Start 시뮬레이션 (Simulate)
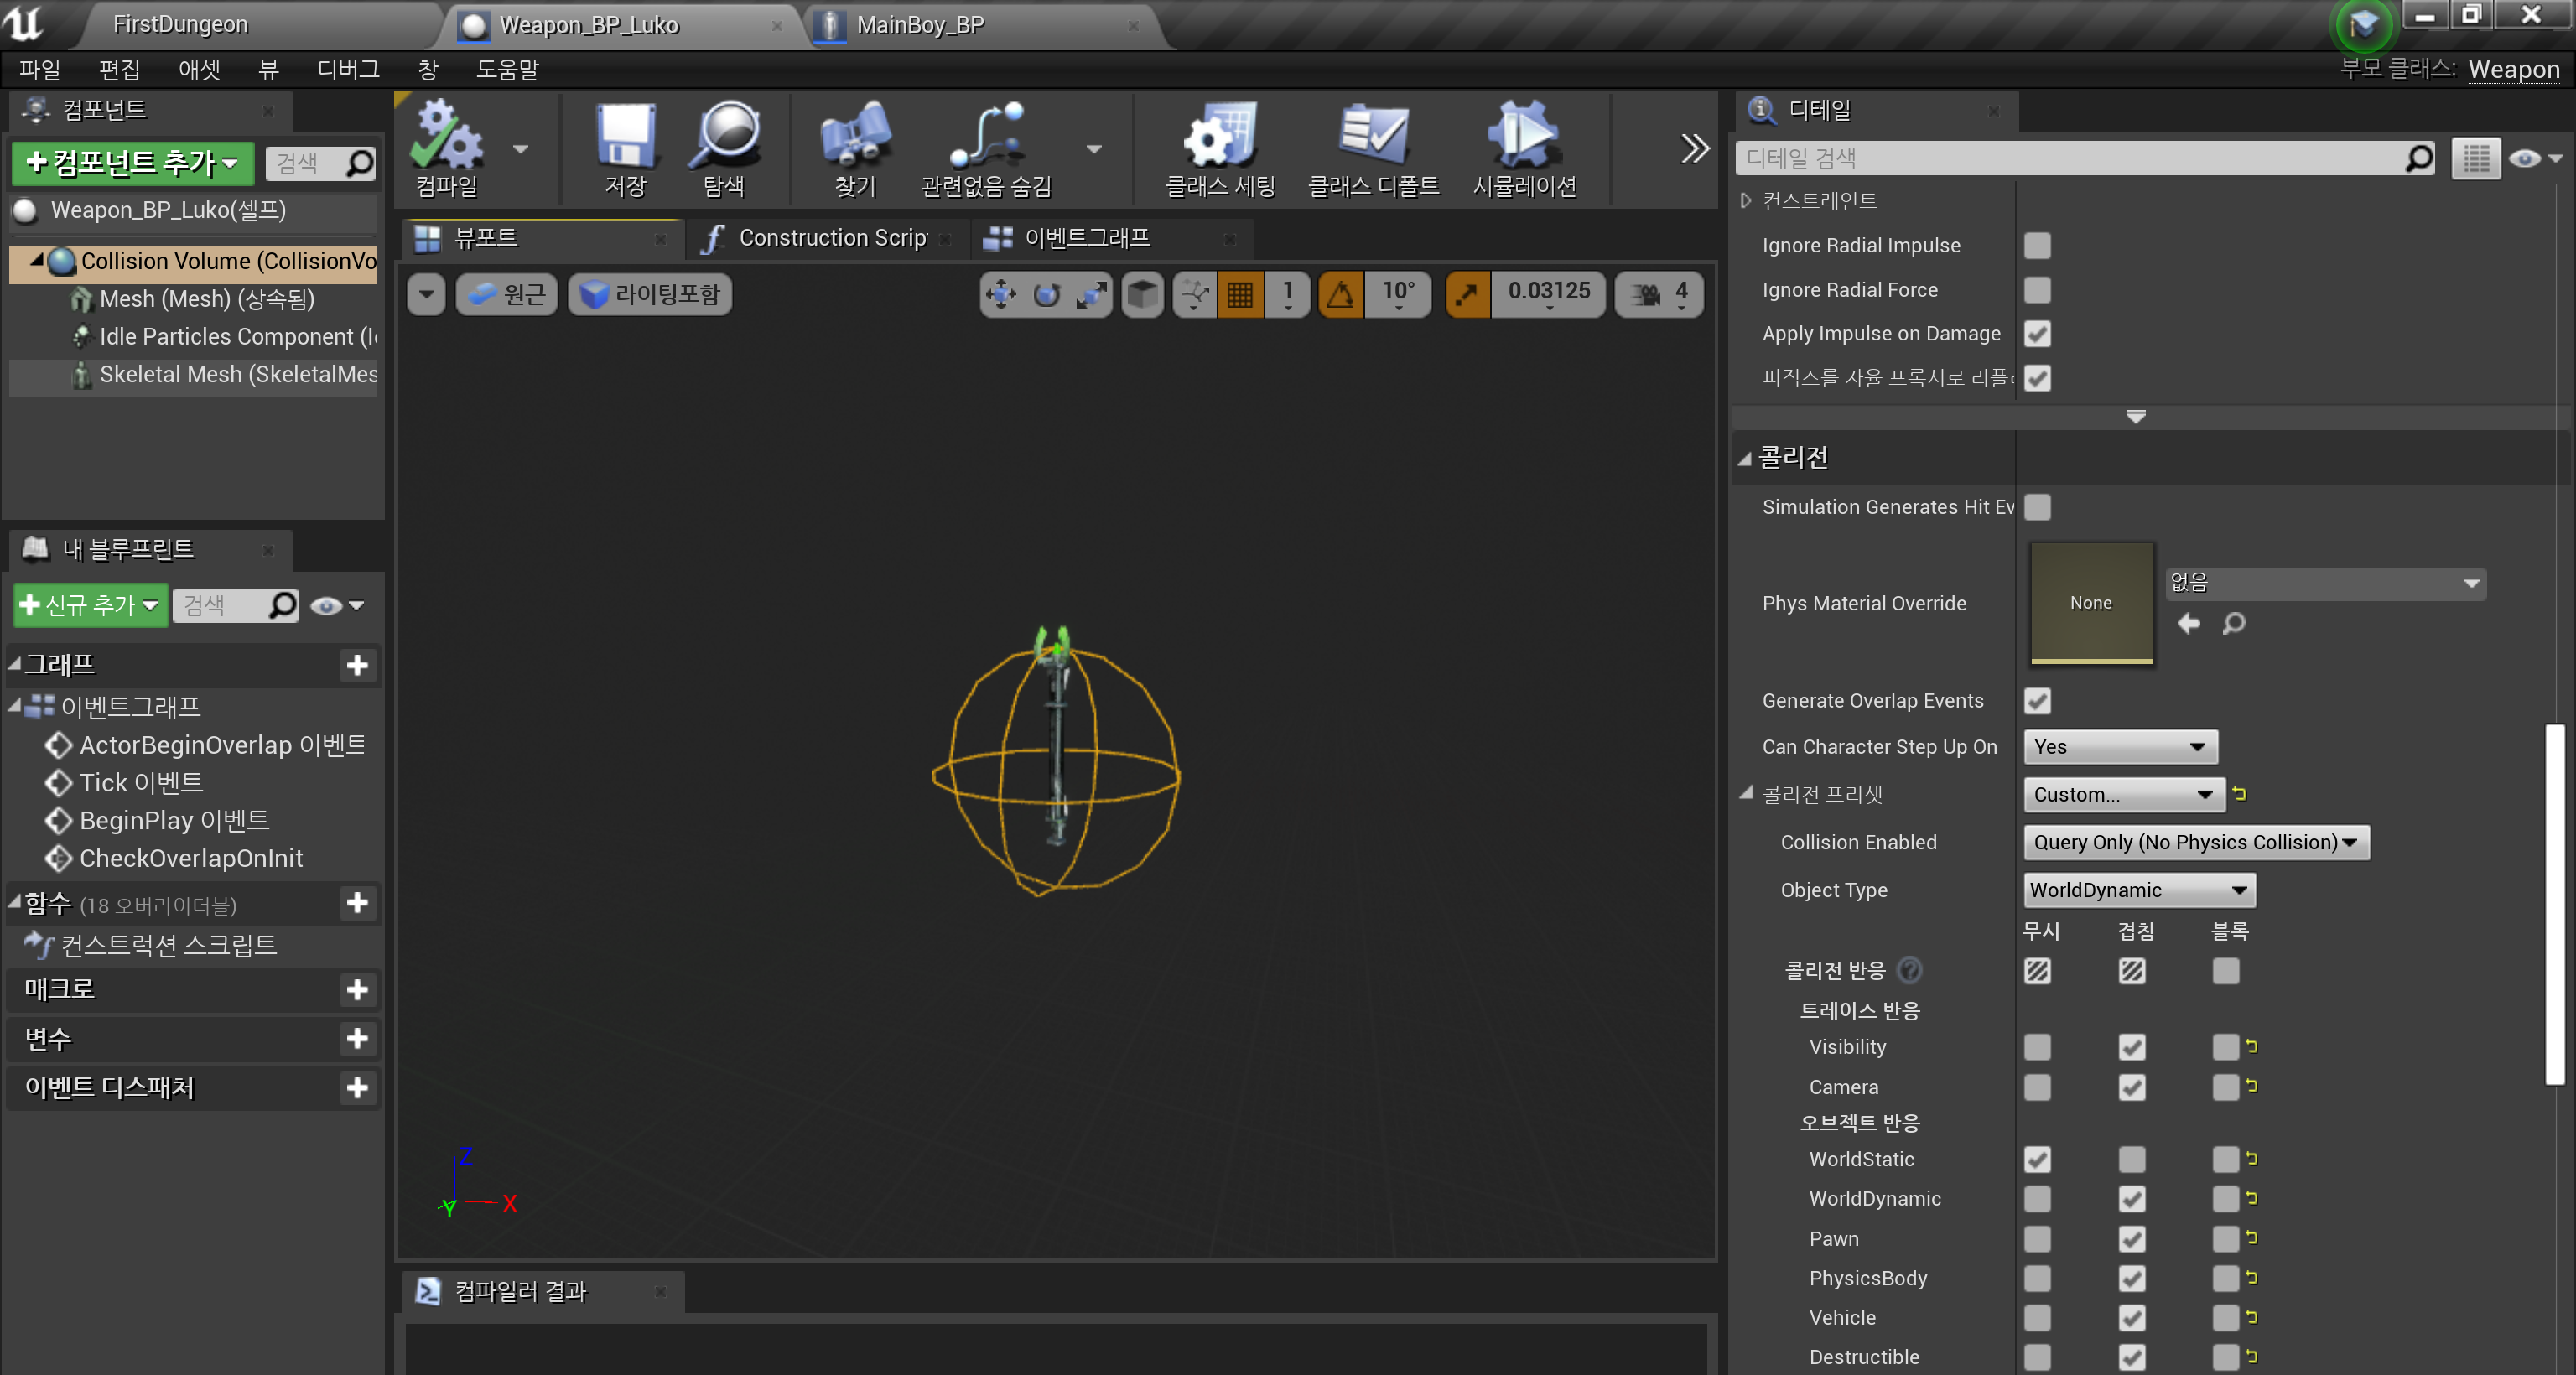The image size is (2576, 1375). pos(1522,148)
